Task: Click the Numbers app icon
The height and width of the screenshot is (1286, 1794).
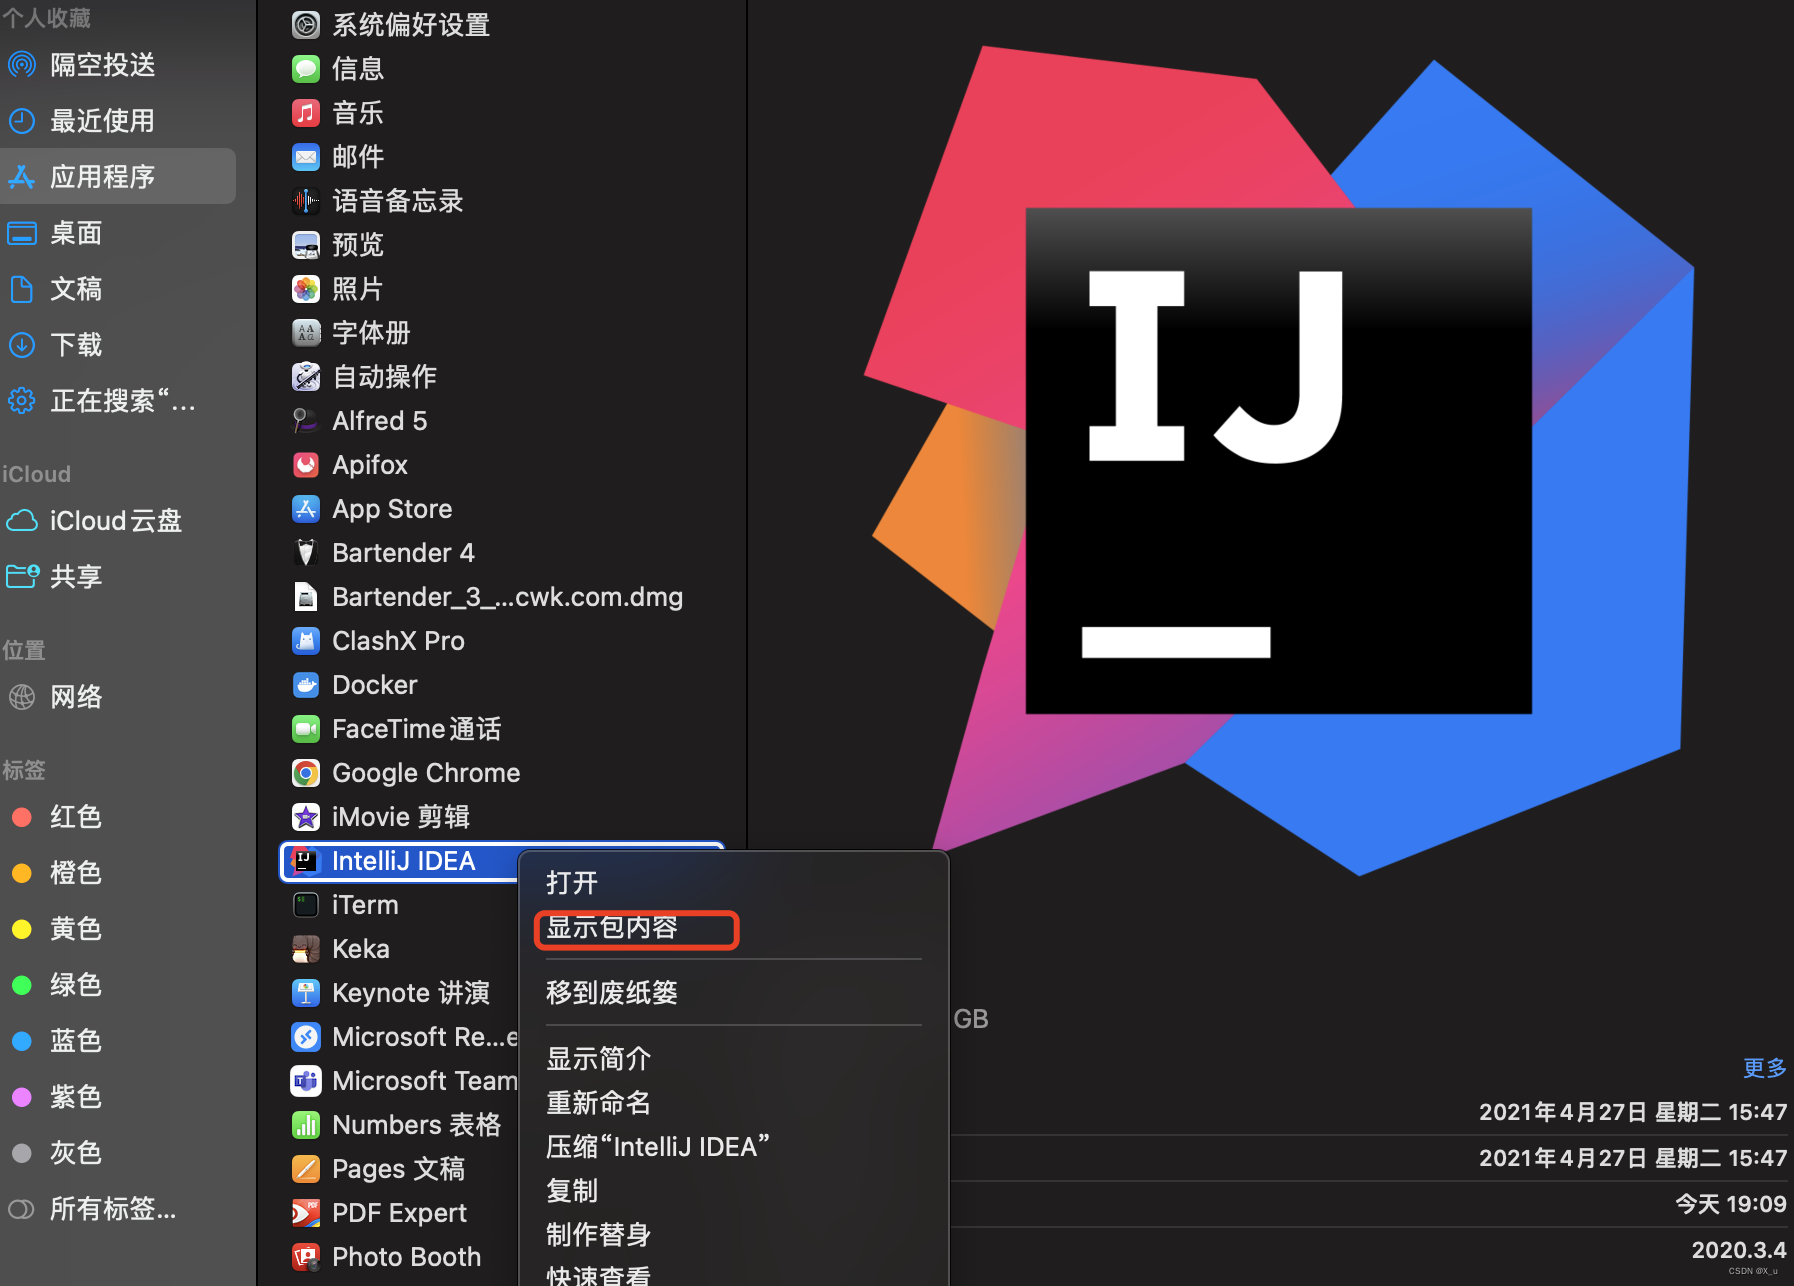Action: pos(306,1125)
